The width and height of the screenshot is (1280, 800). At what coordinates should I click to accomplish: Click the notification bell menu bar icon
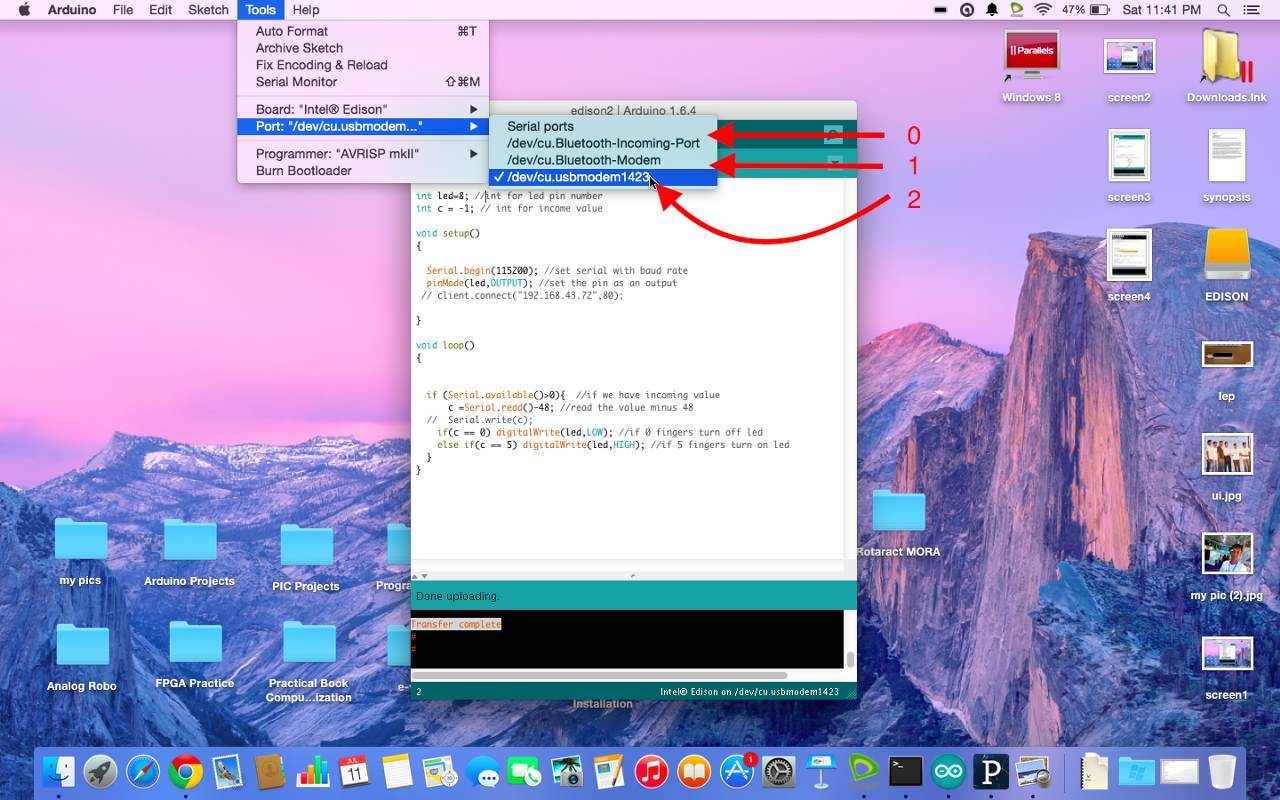pos(993,10)
